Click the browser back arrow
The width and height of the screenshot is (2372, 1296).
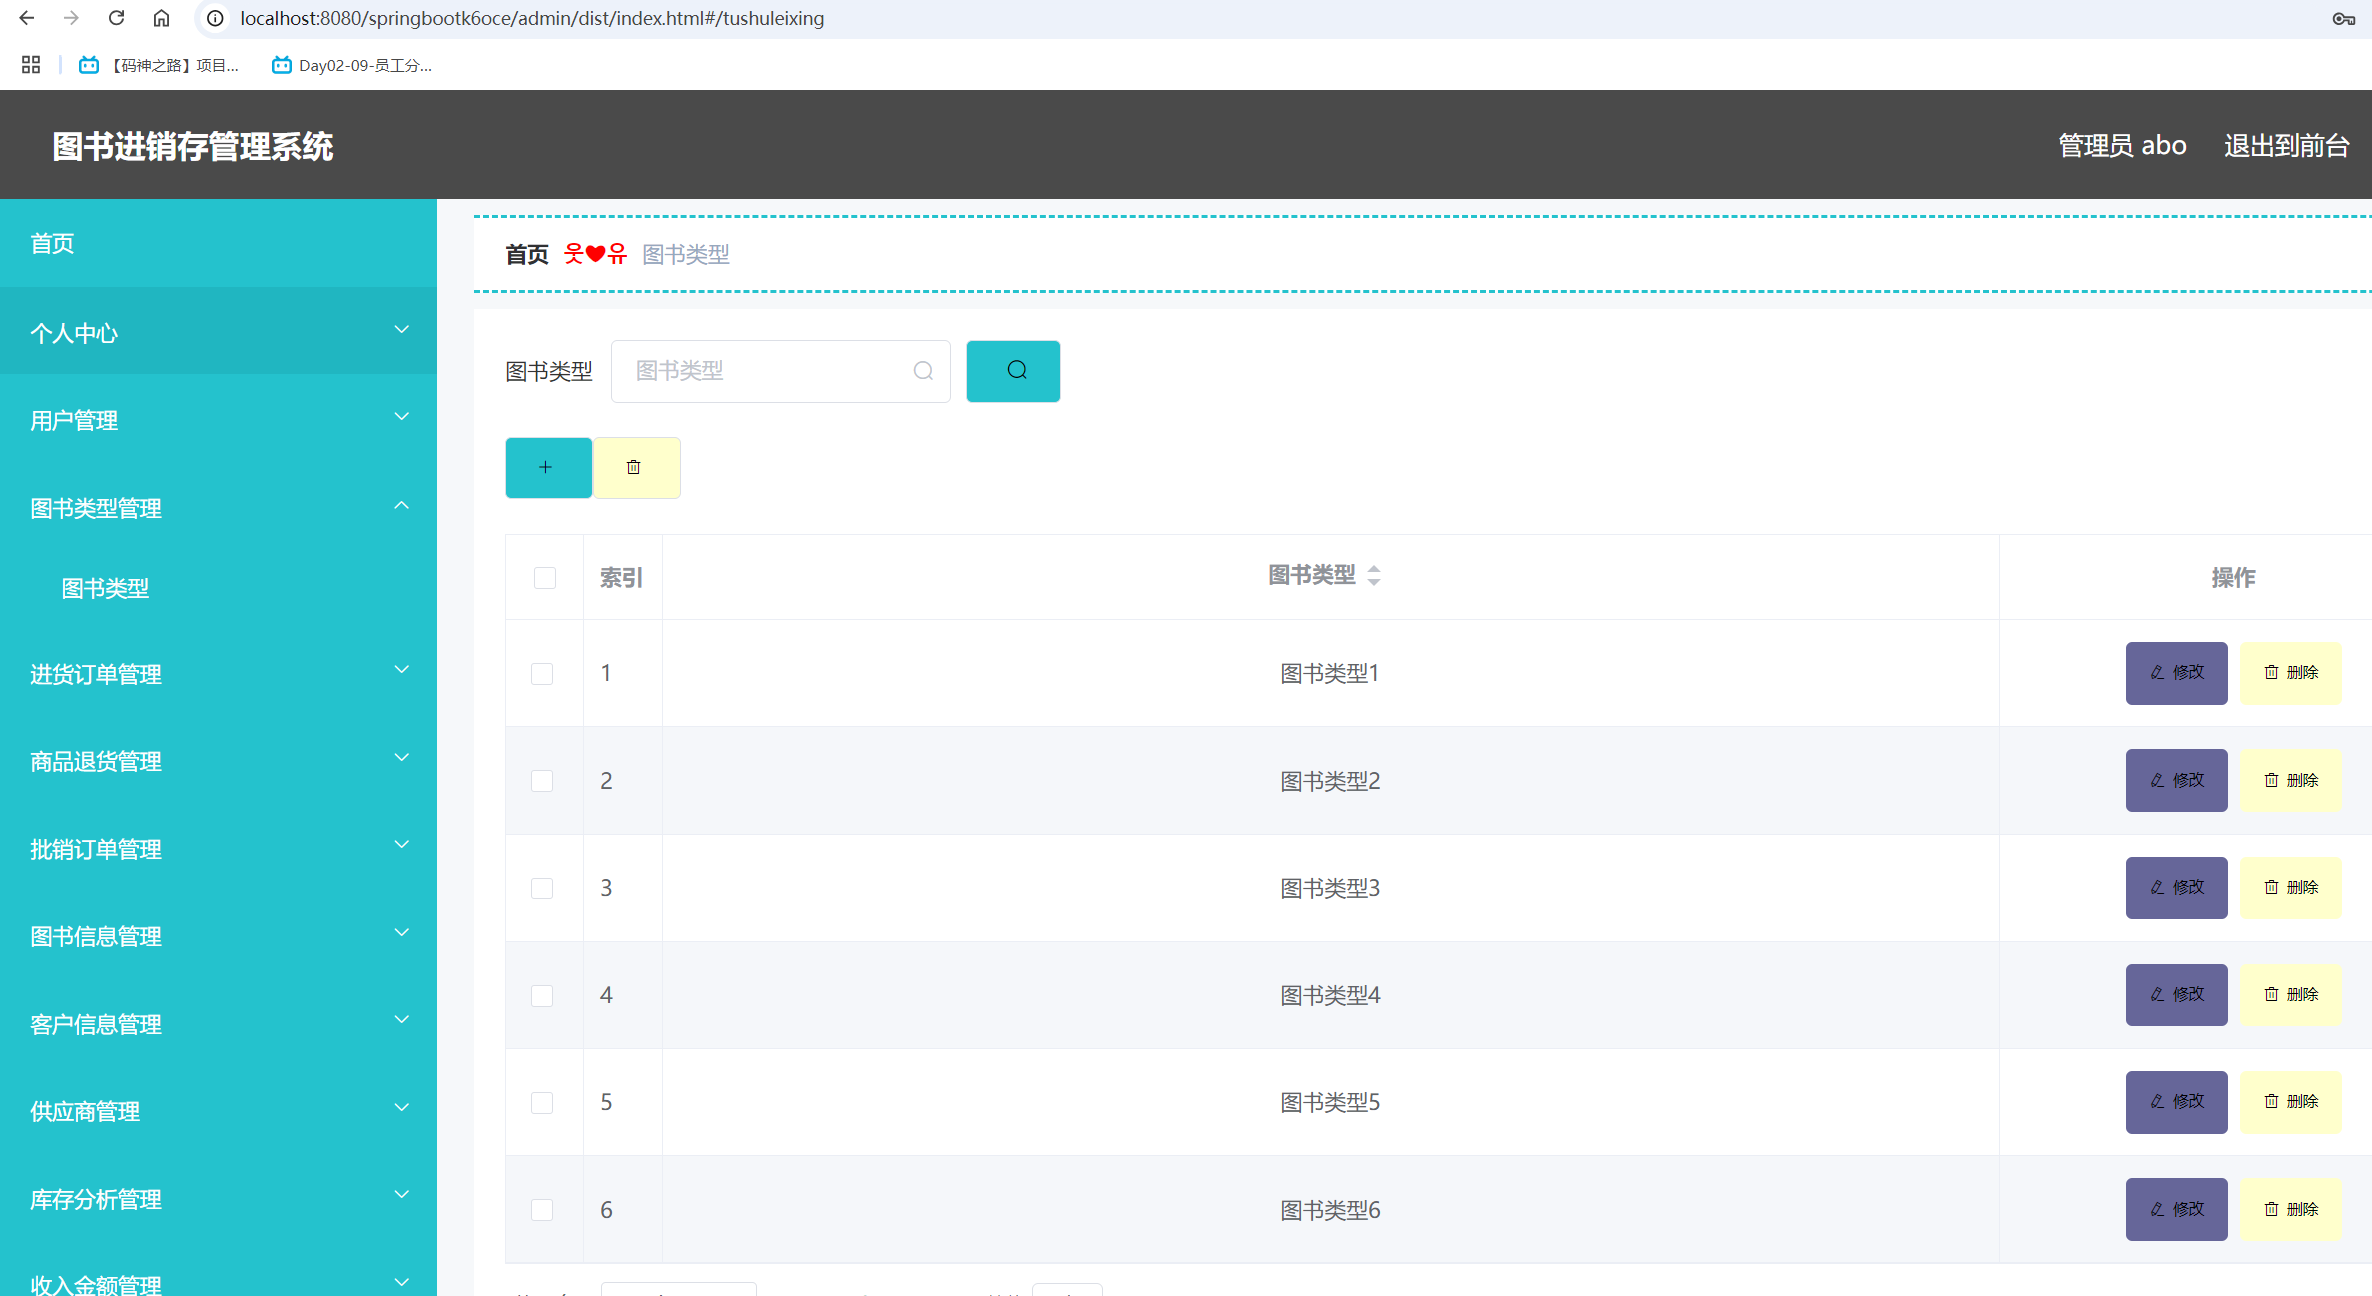tap(27, 18)
